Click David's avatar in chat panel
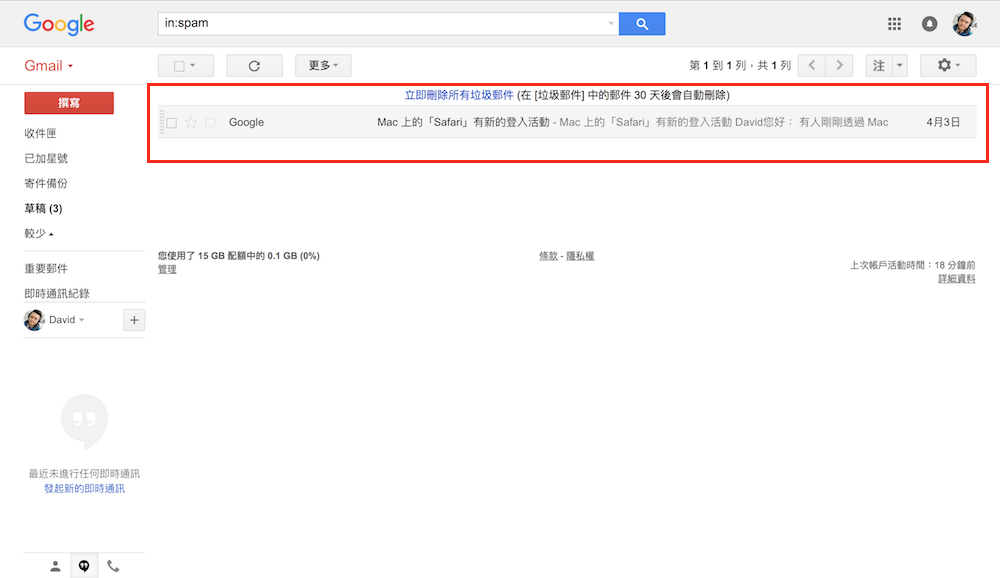The image size is (1000, 578). coord(34,320)
